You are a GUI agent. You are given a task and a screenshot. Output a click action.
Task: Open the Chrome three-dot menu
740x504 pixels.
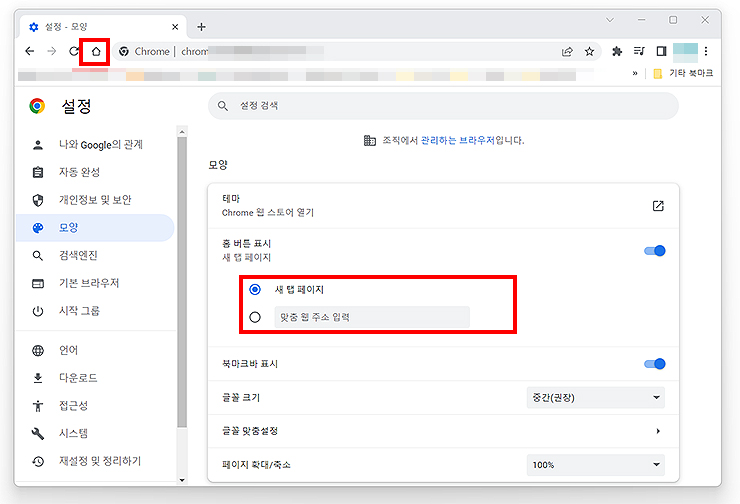(706, 51)
